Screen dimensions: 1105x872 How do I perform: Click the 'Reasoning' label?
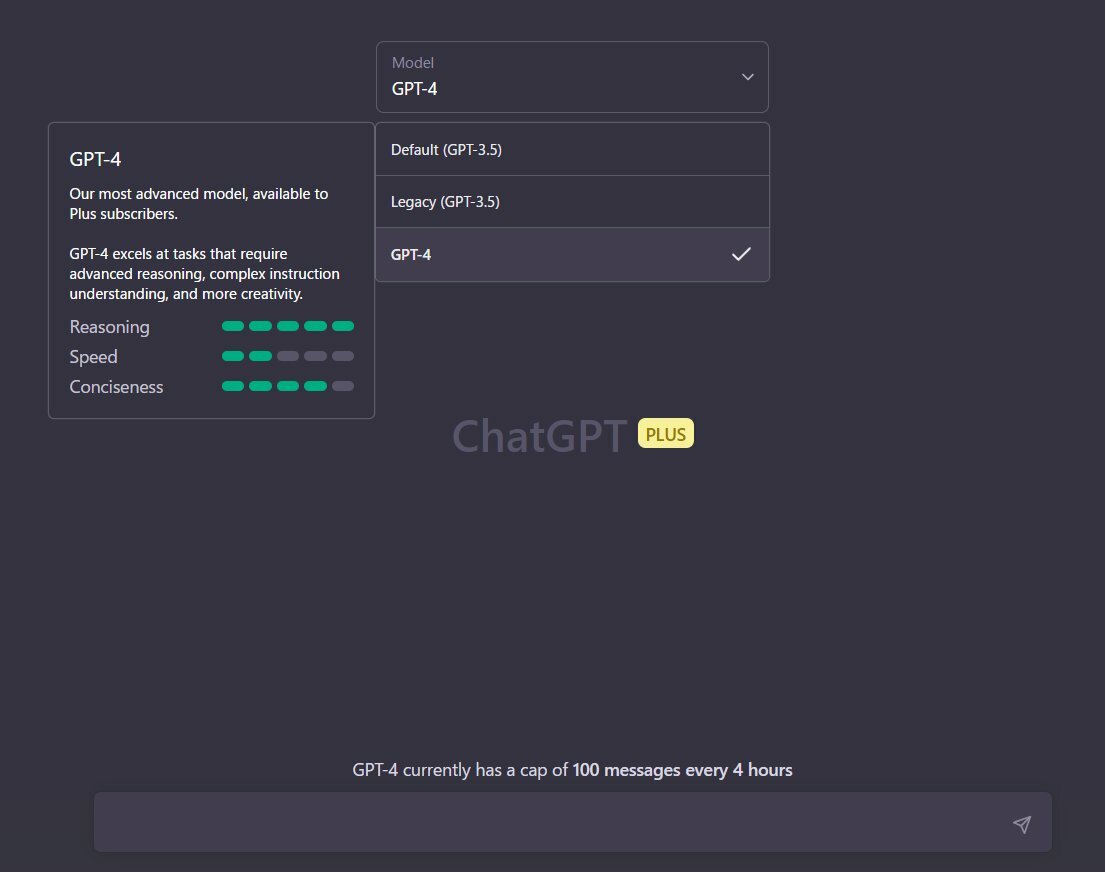click(x=109, y=327)
